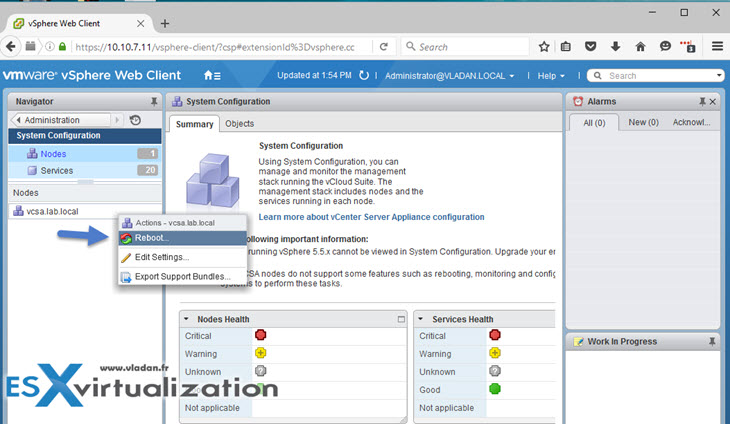This screenshot has width=730, height=424.
Task: Open the navigator history clock icon
Action: (x=135, y=120)
